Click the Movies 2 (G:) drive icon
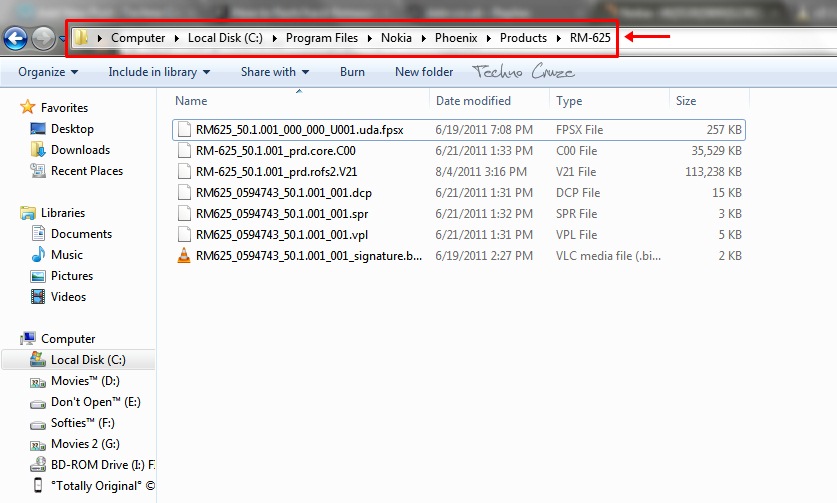The image size is (837, 503). point(38,445)
